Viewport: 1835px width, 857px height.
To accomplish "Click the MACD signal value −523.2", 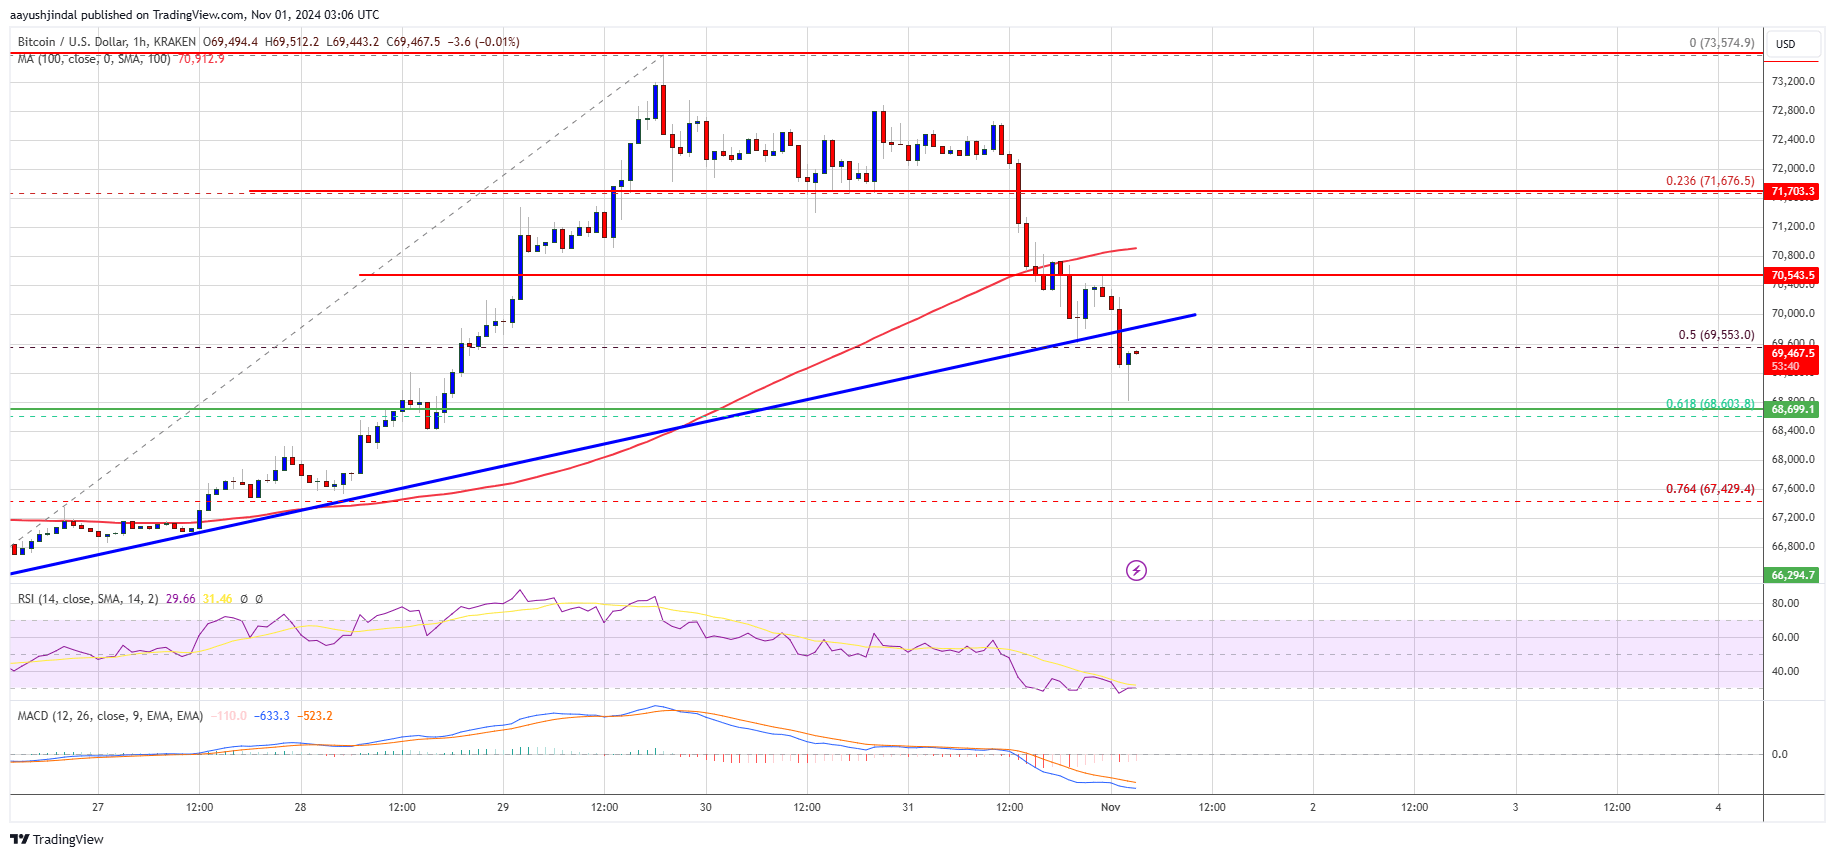I will [315, 716].
